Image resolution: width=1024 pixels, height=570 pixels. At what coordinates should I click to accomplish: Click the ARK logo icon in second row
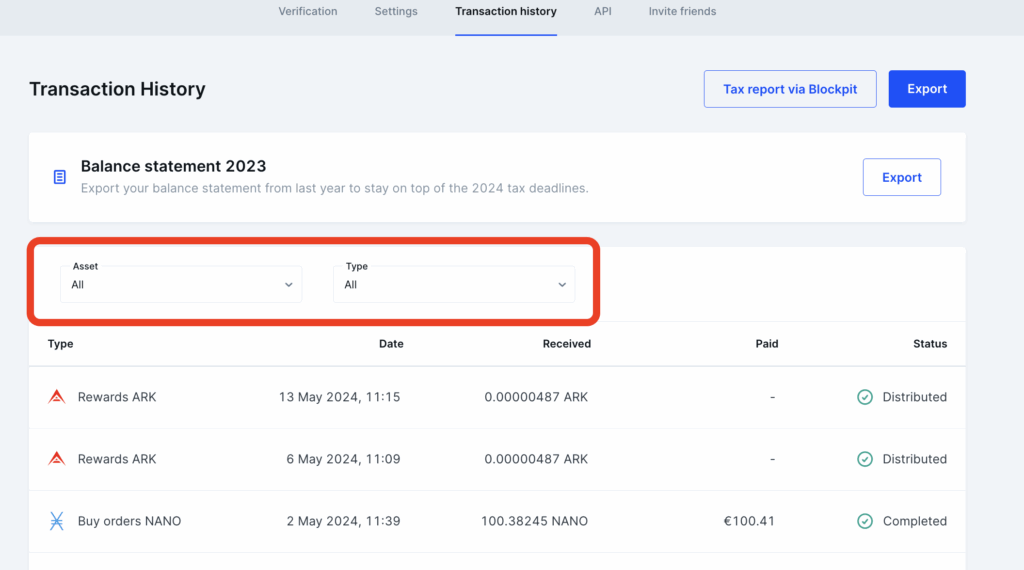[x=57, y=459]
